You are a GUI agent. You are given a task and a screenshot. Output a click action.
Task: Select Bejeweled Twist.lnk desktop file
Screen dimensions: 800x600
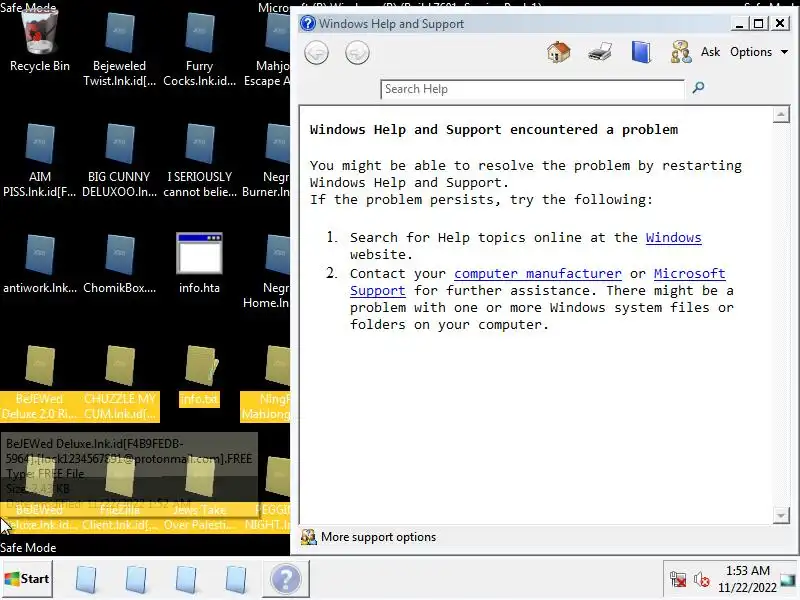[119, 48]
